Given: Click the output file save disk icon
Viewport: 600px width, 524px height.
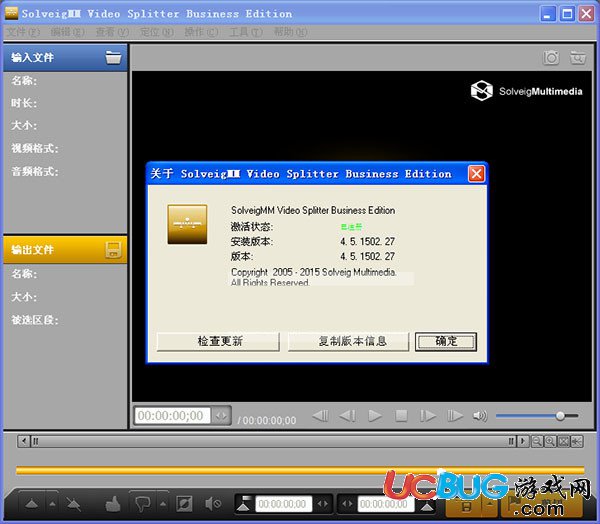Looking at the screenshot, I should (113, 250).
